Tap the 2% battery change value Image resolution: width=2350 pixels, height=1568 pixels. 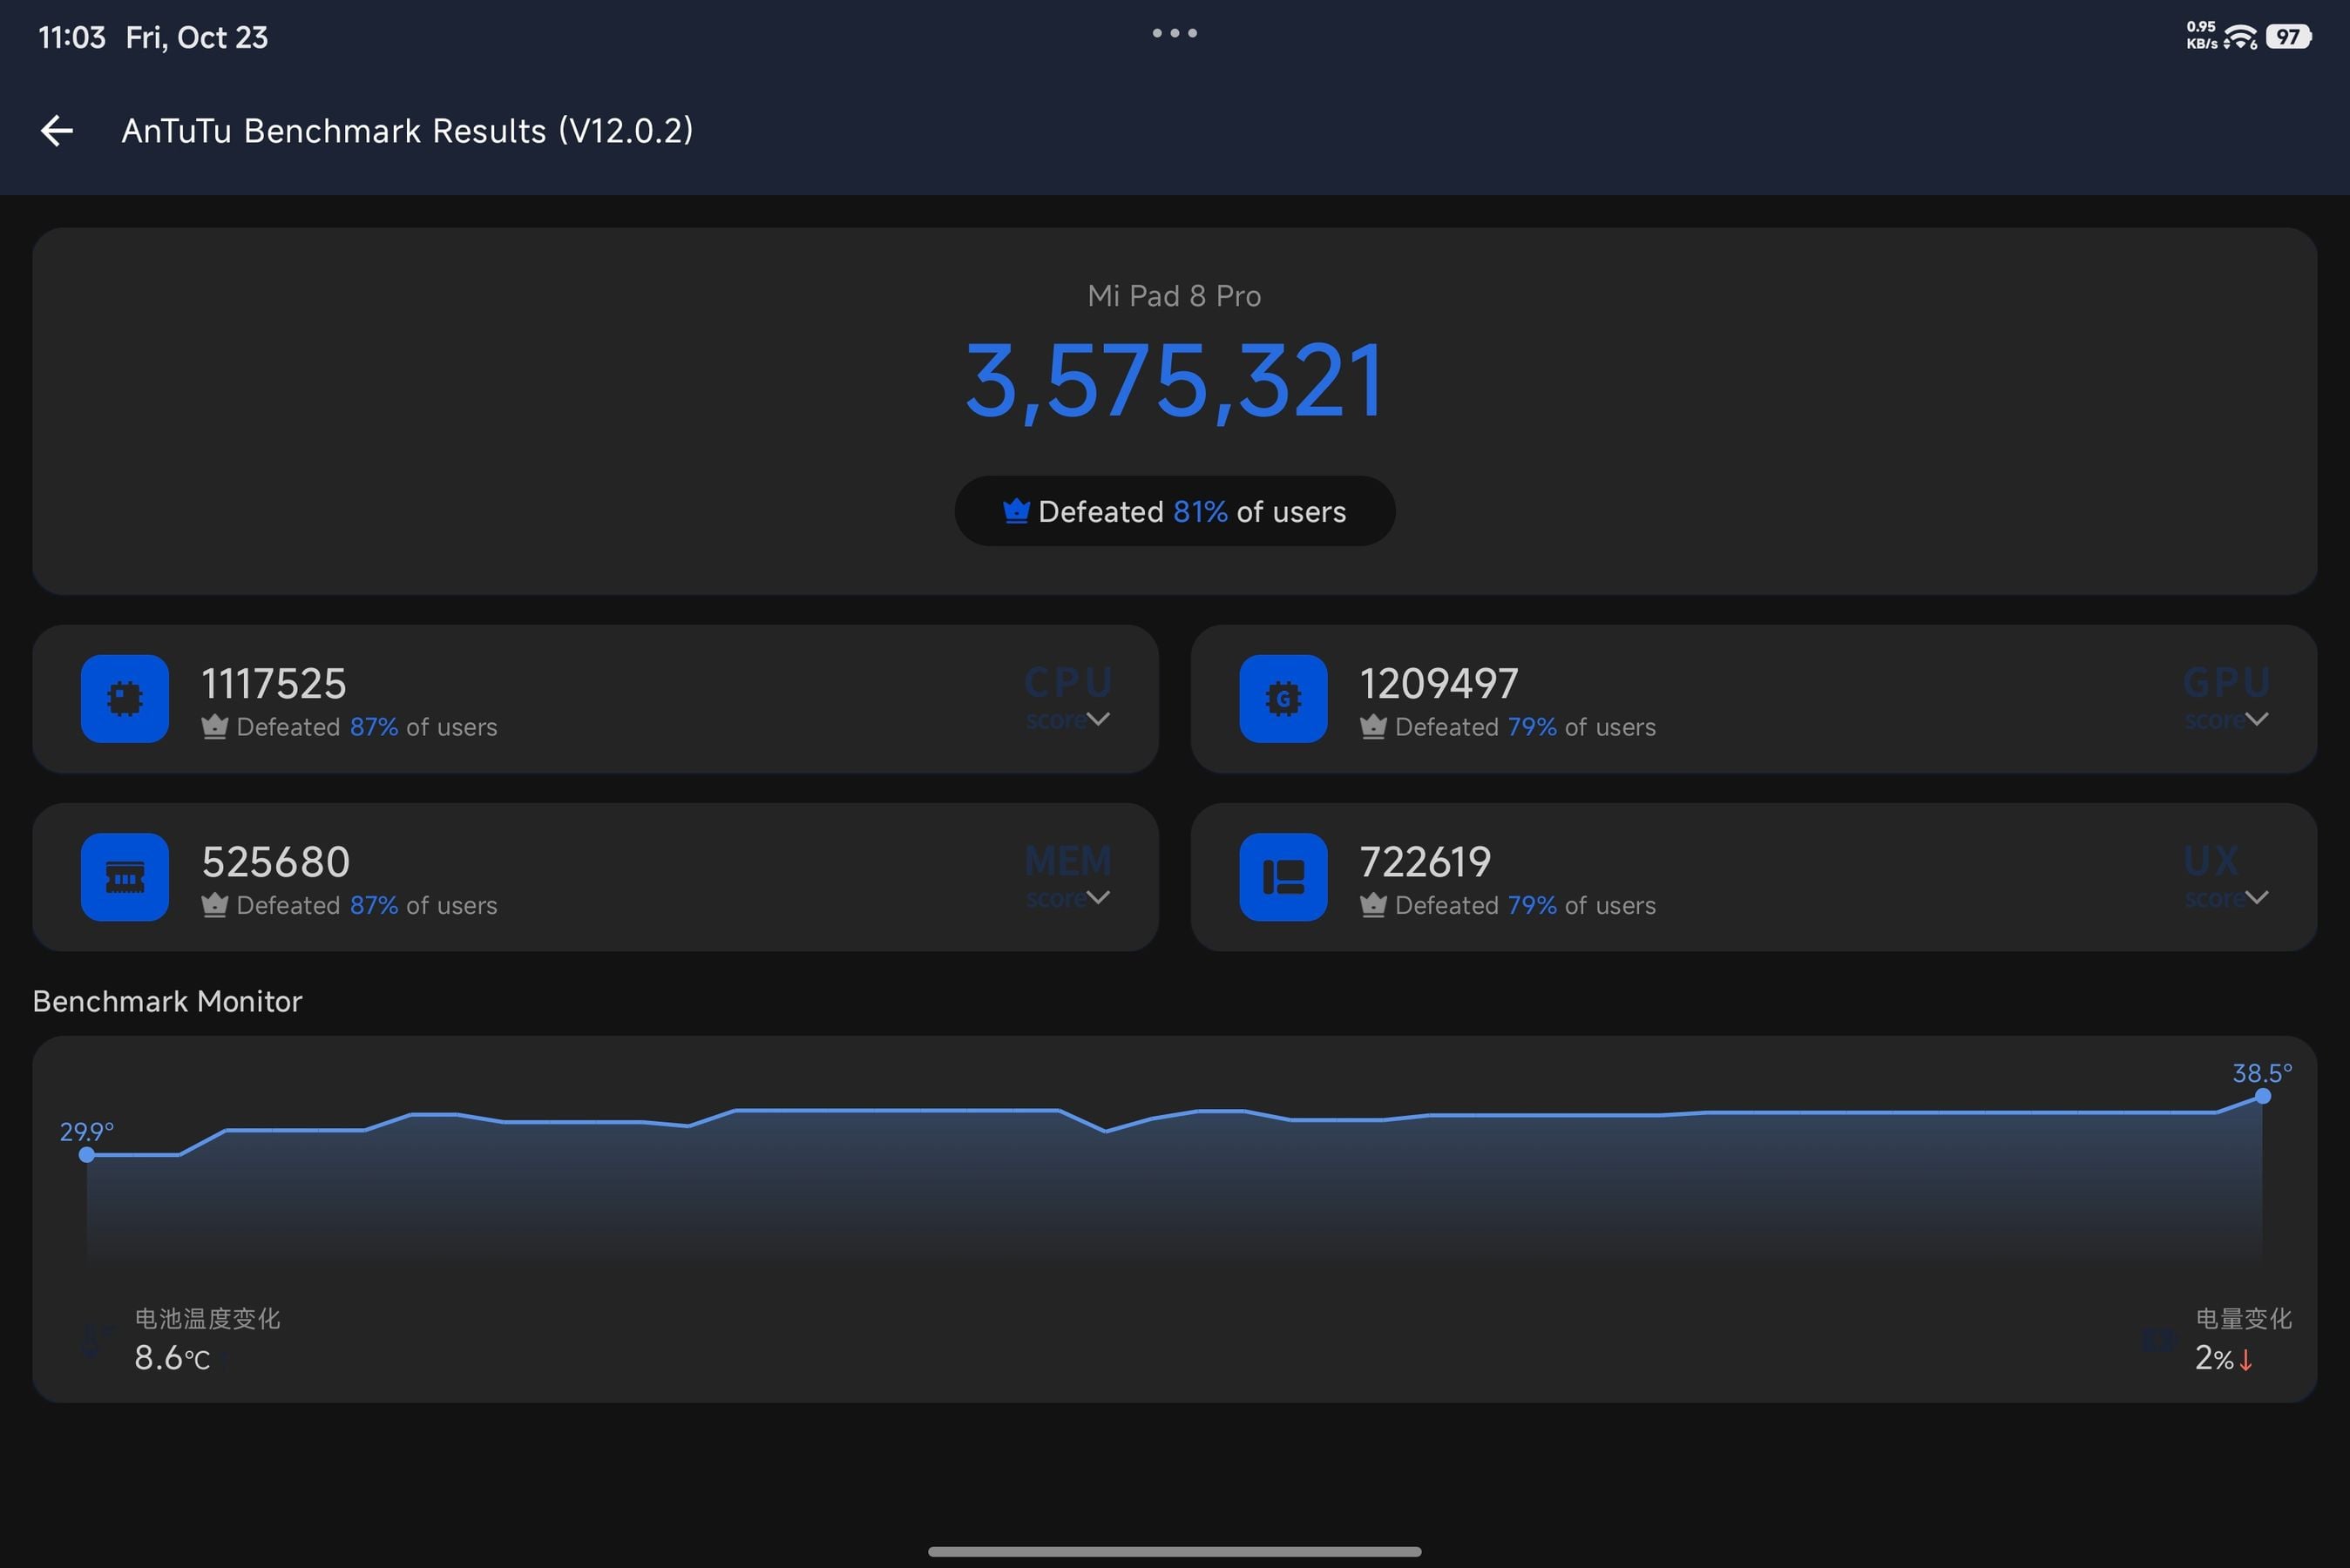[2213, 1358]
